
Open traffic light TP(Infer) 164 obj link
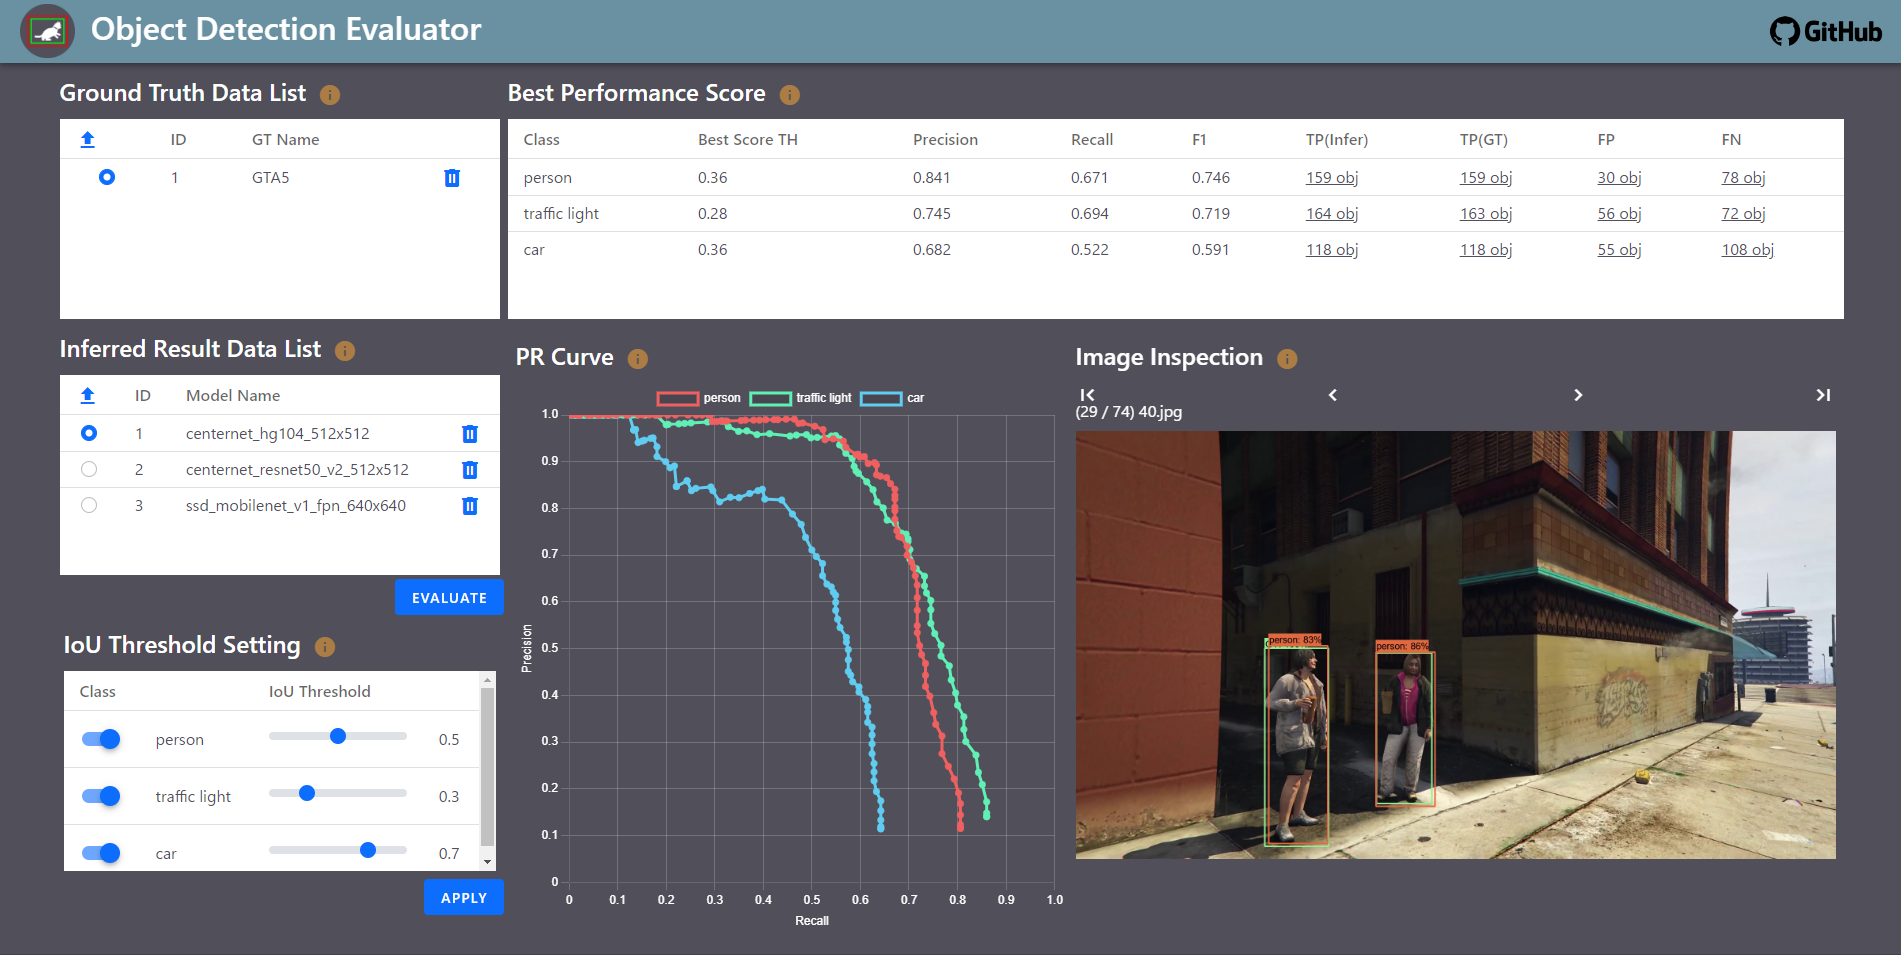click(1331, 214)
